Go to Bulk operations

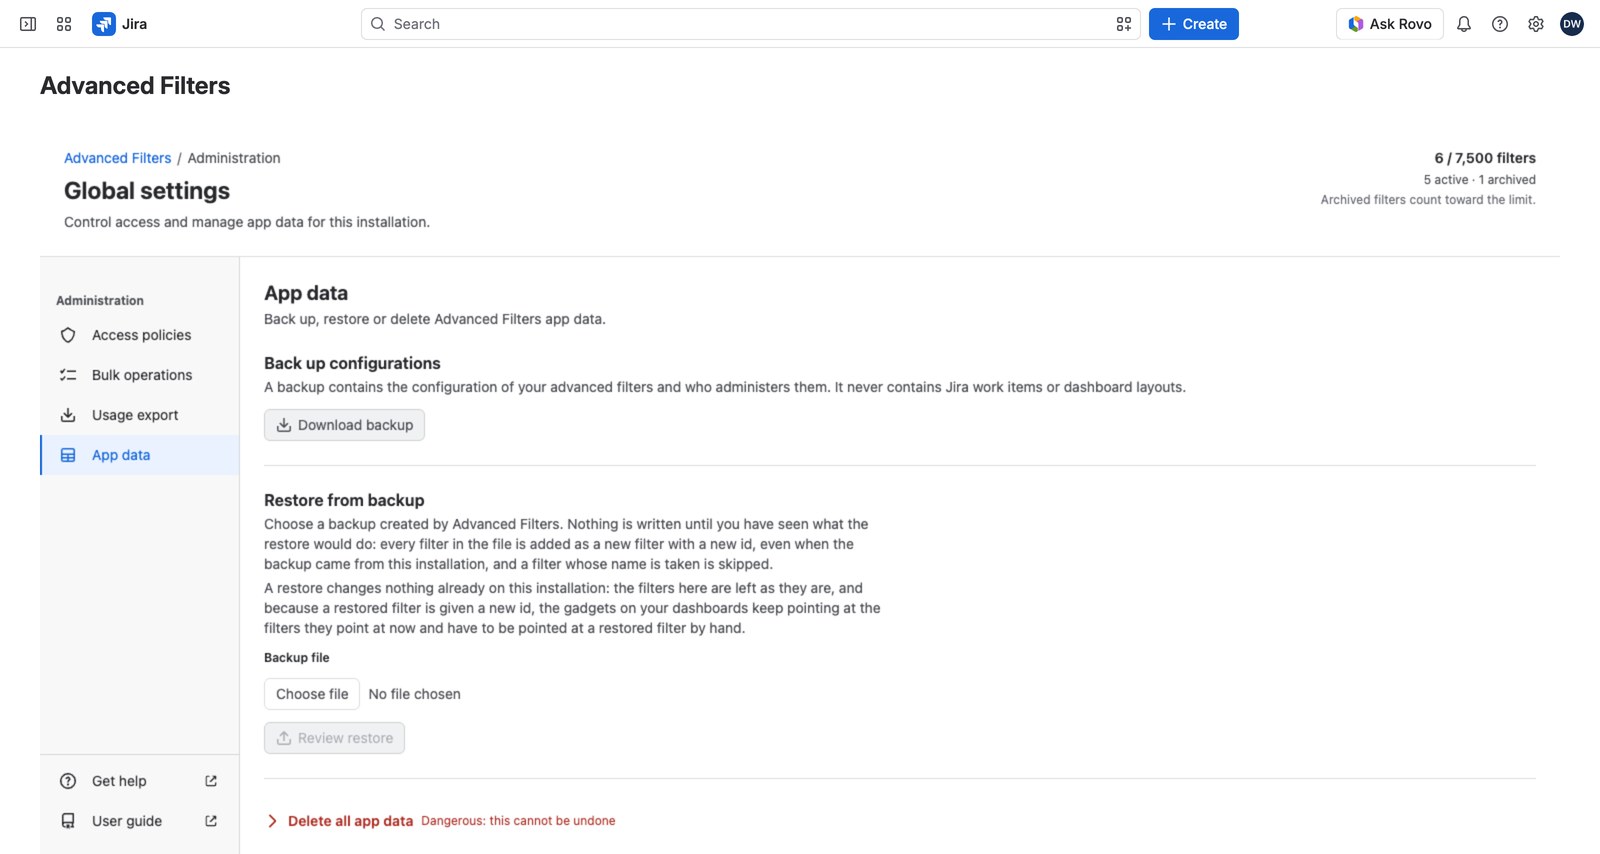[140, 375]
